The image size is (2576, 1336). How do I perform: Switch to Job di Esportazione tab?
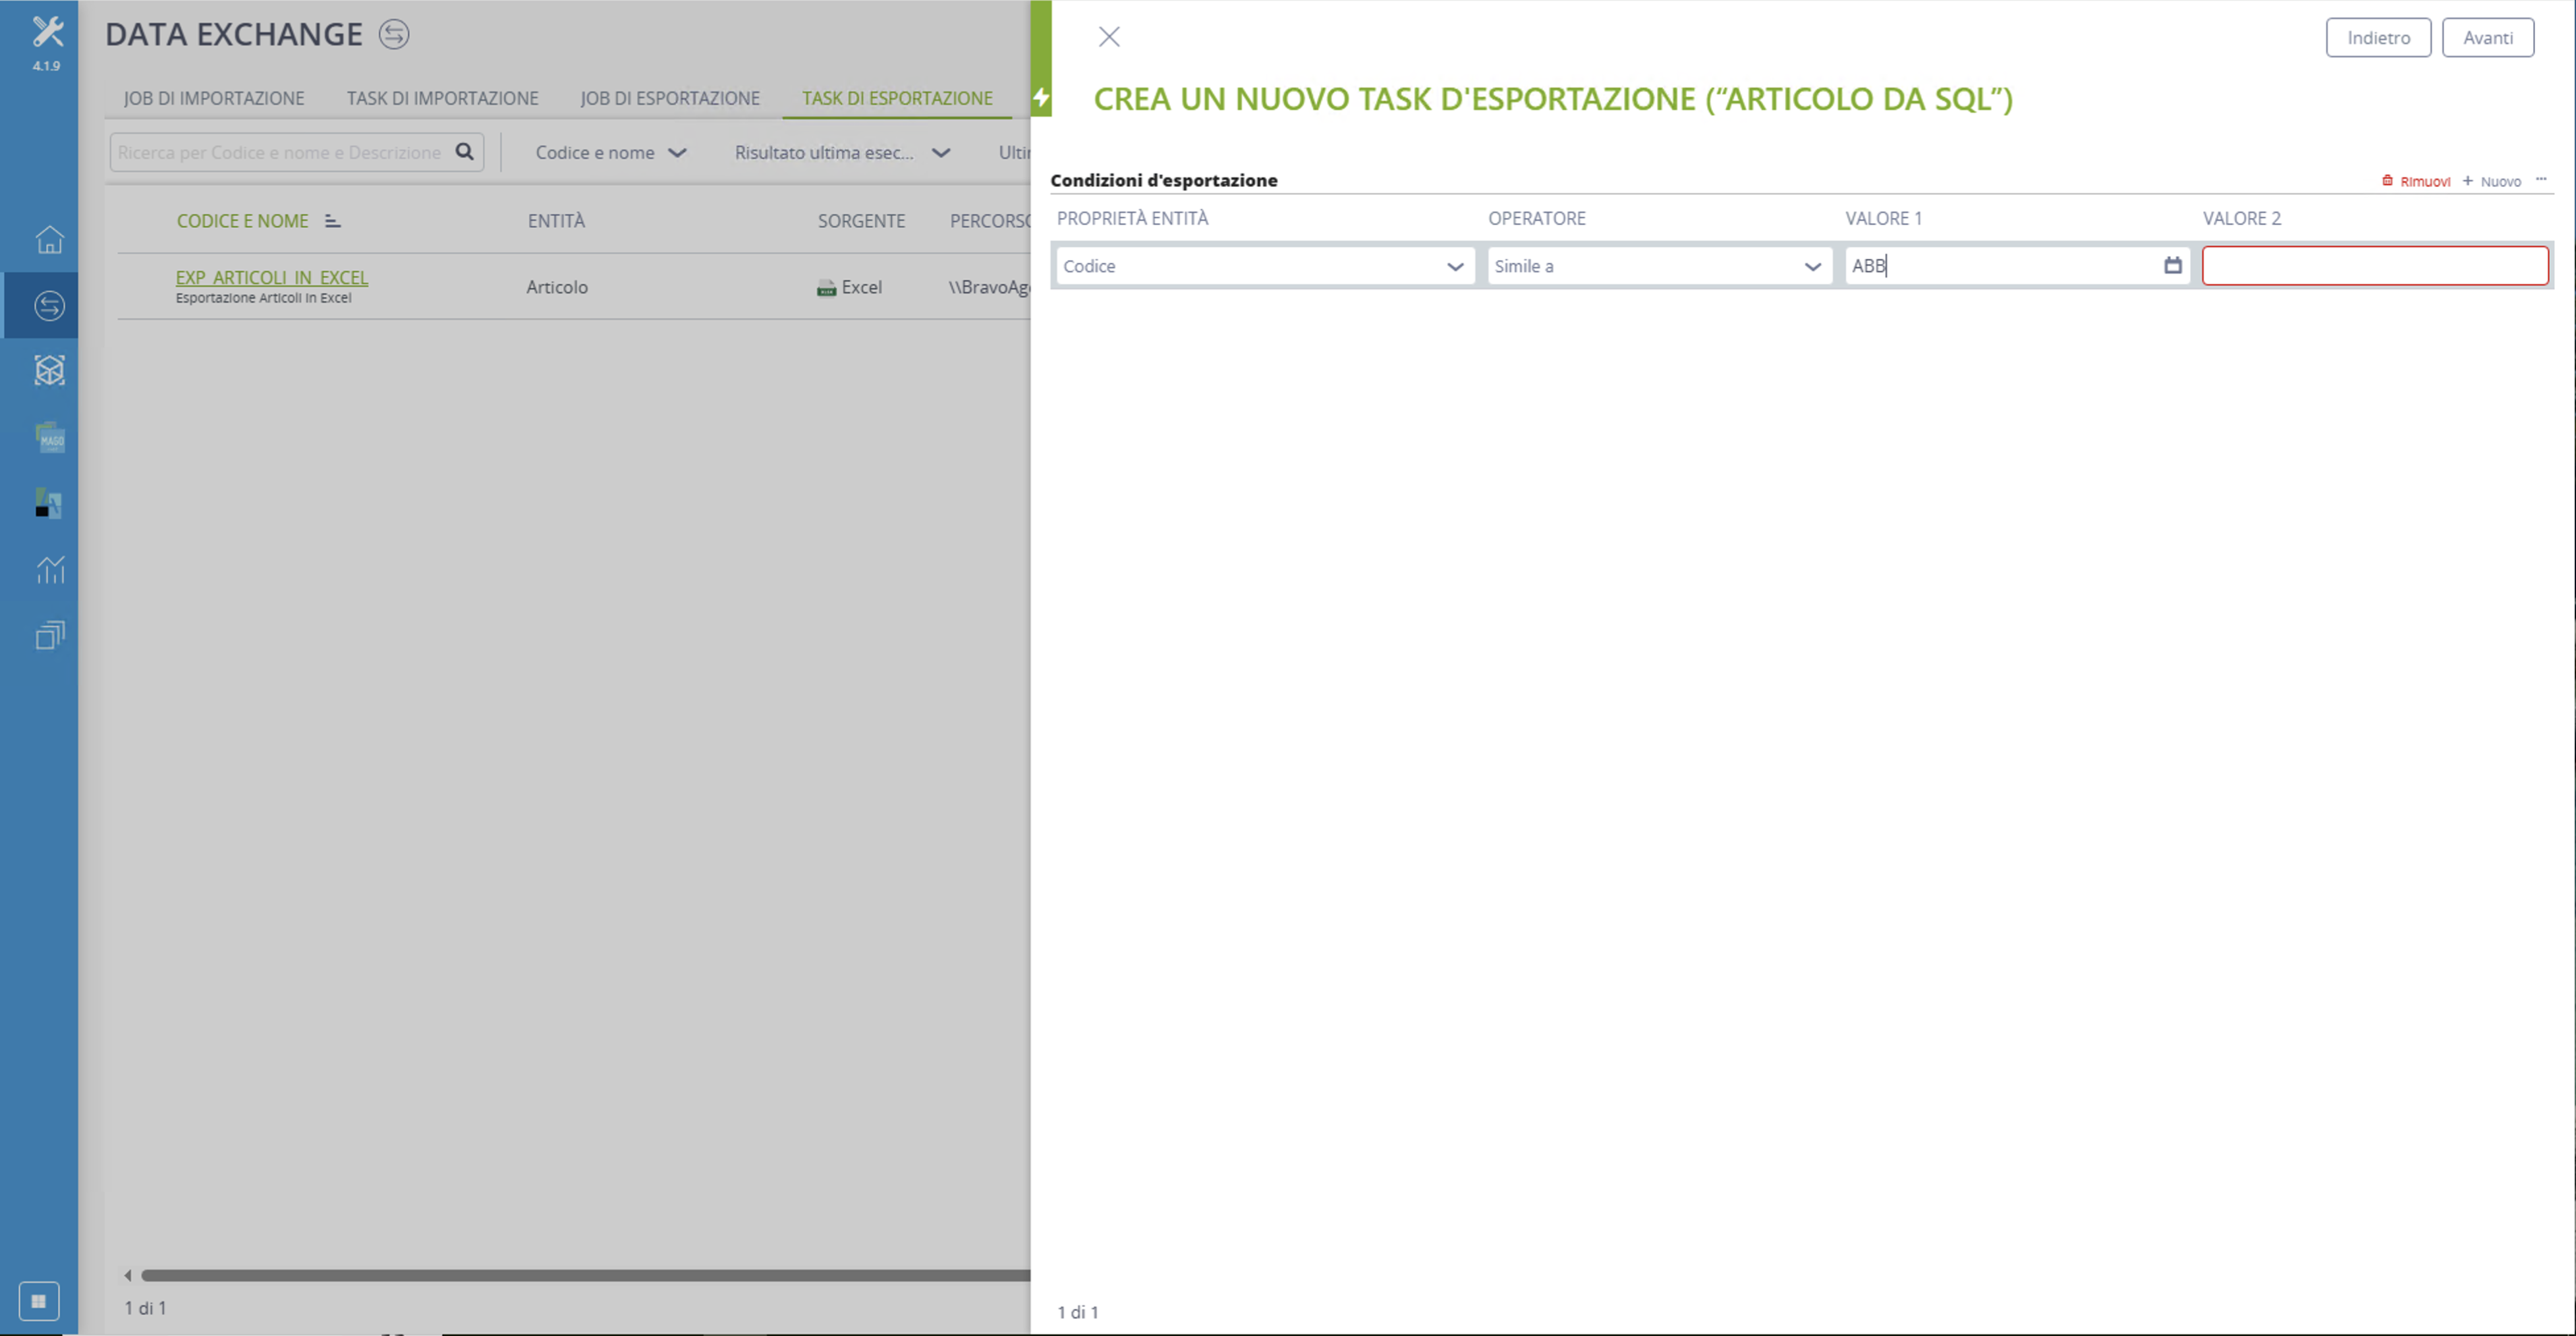(x=670, y=98)
